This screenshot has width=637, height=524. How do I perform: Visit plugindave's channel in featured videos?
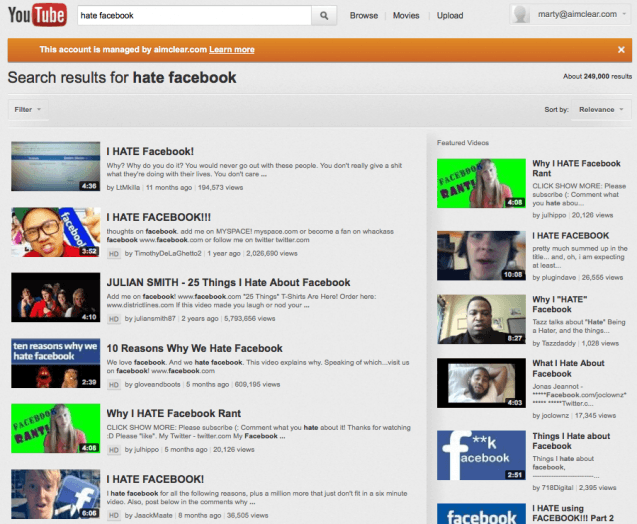[x=559, y=277]
